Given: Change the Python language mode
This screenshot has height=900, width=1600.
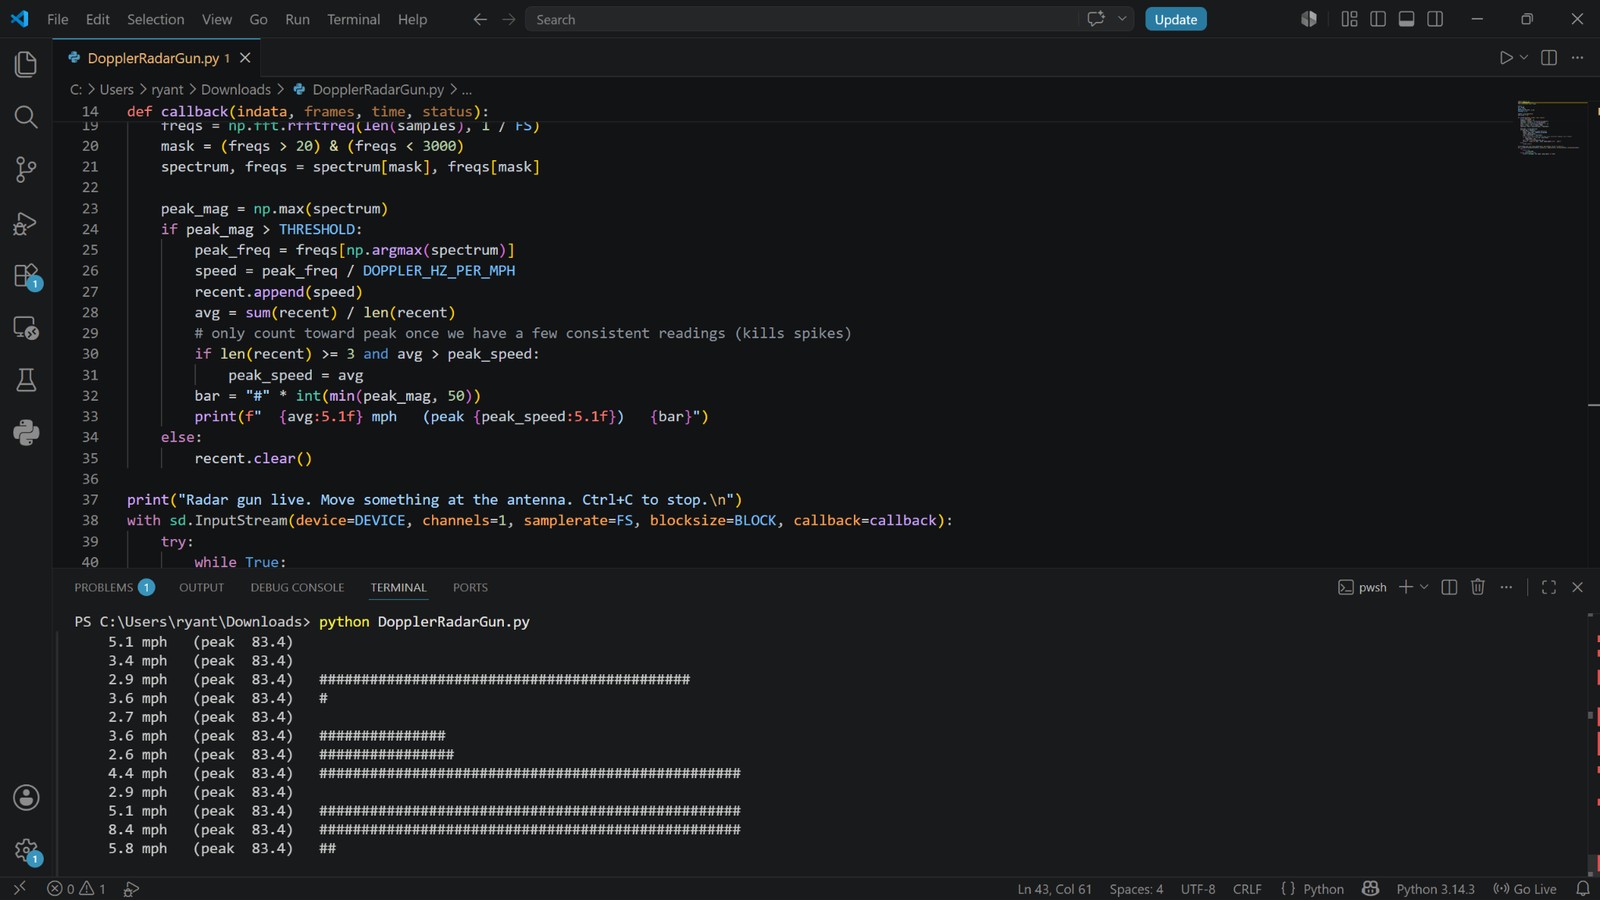Looking at the screenshot, I should [x=1323, y=889].
